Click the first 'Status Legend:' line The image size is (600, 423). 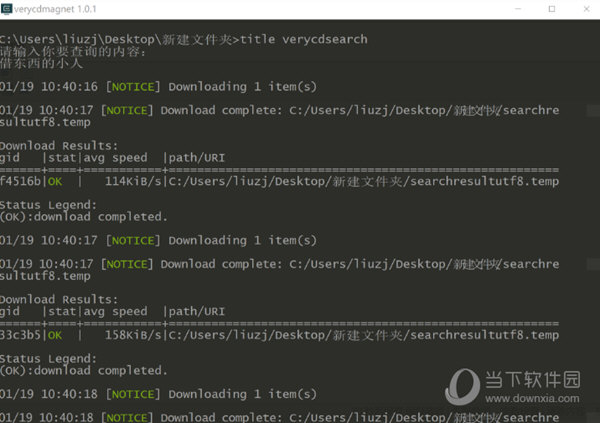(x=48, y=205)
